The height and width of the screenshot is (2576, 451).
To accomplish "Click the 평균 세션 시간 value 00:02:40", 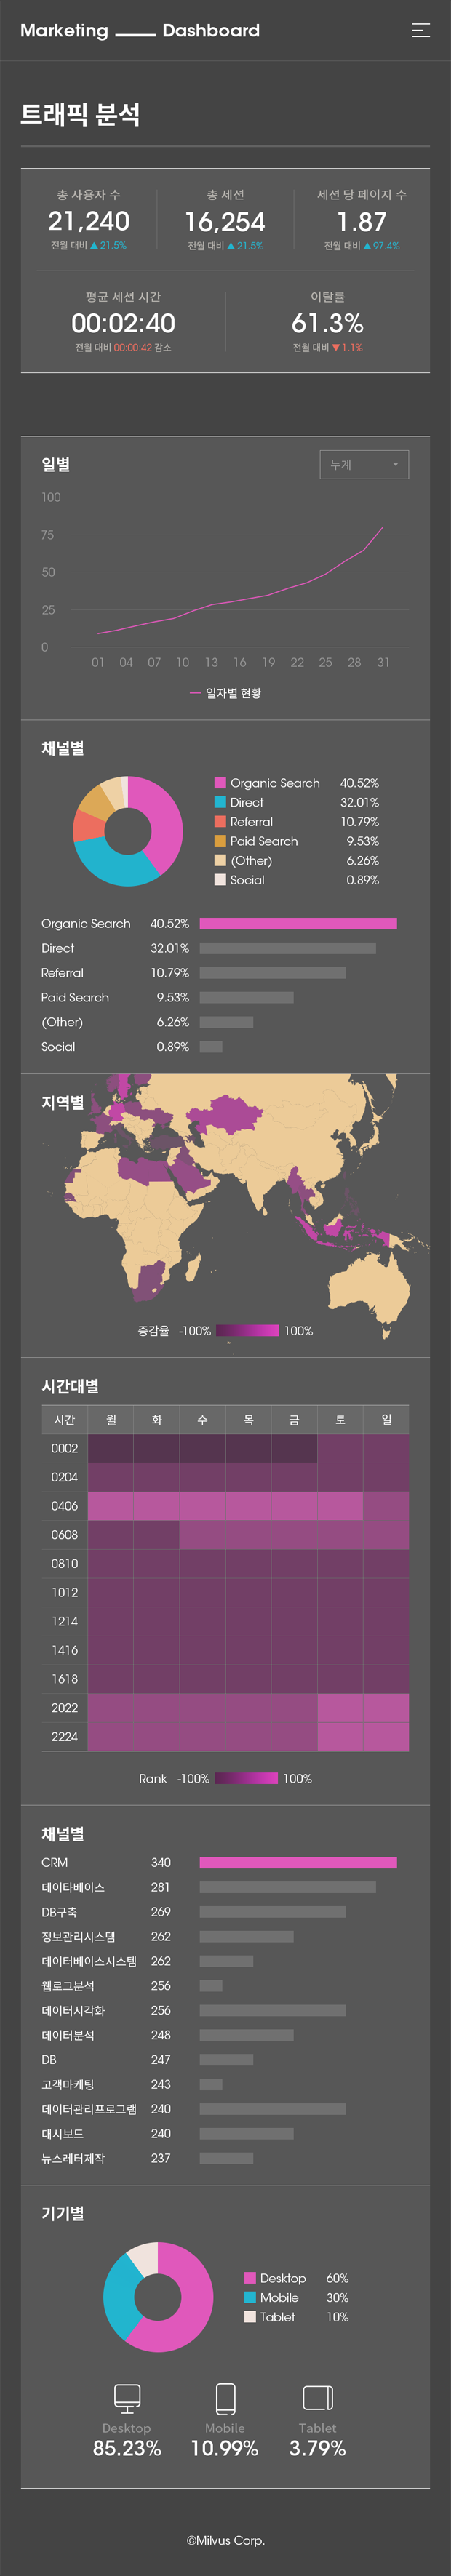I will coord(123,323).
